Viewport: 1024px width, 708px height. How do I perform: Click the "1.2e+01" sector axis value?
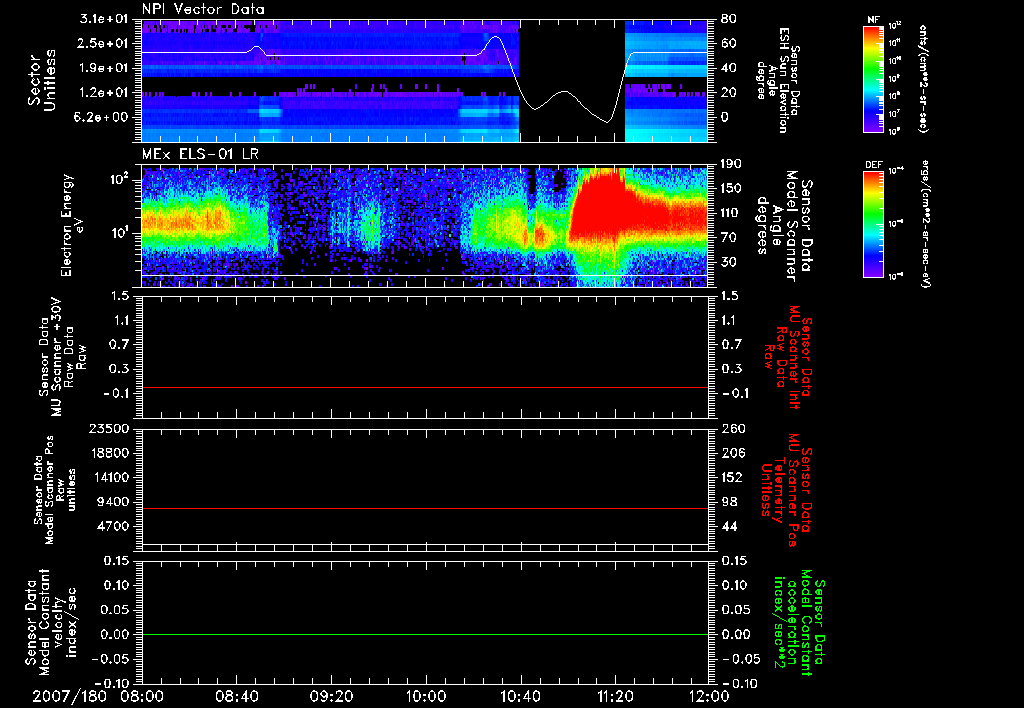(106, 93)
